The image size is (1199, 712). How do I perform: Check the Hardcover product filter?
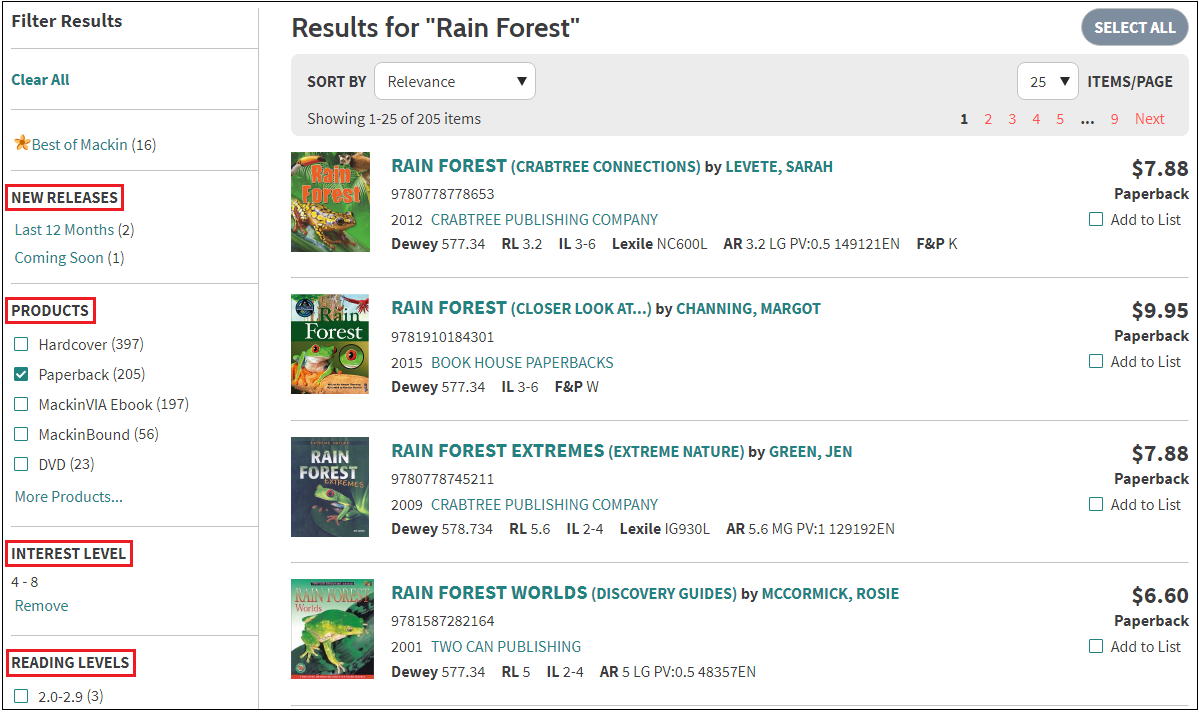point(21,345)
